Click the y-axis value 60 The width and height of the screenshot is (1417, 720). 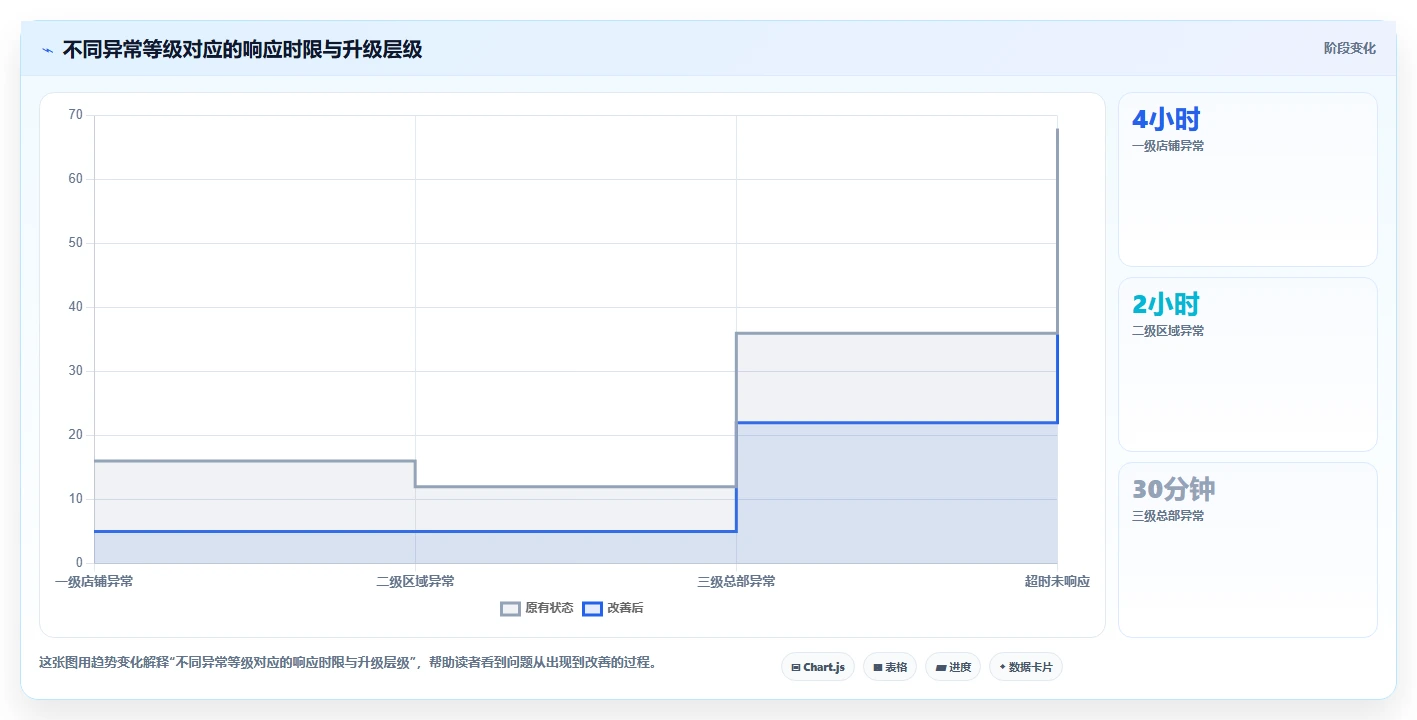click(76, 179)
